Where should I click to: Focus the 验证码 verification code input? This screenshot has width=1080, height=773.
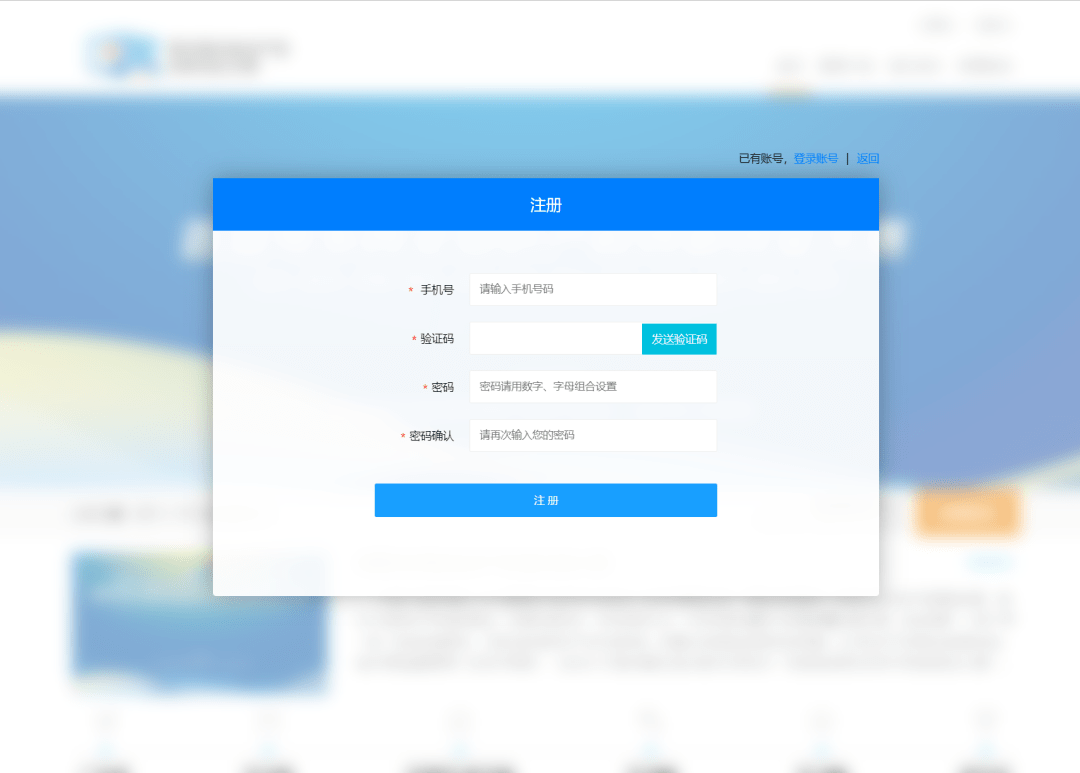[555, 339]
